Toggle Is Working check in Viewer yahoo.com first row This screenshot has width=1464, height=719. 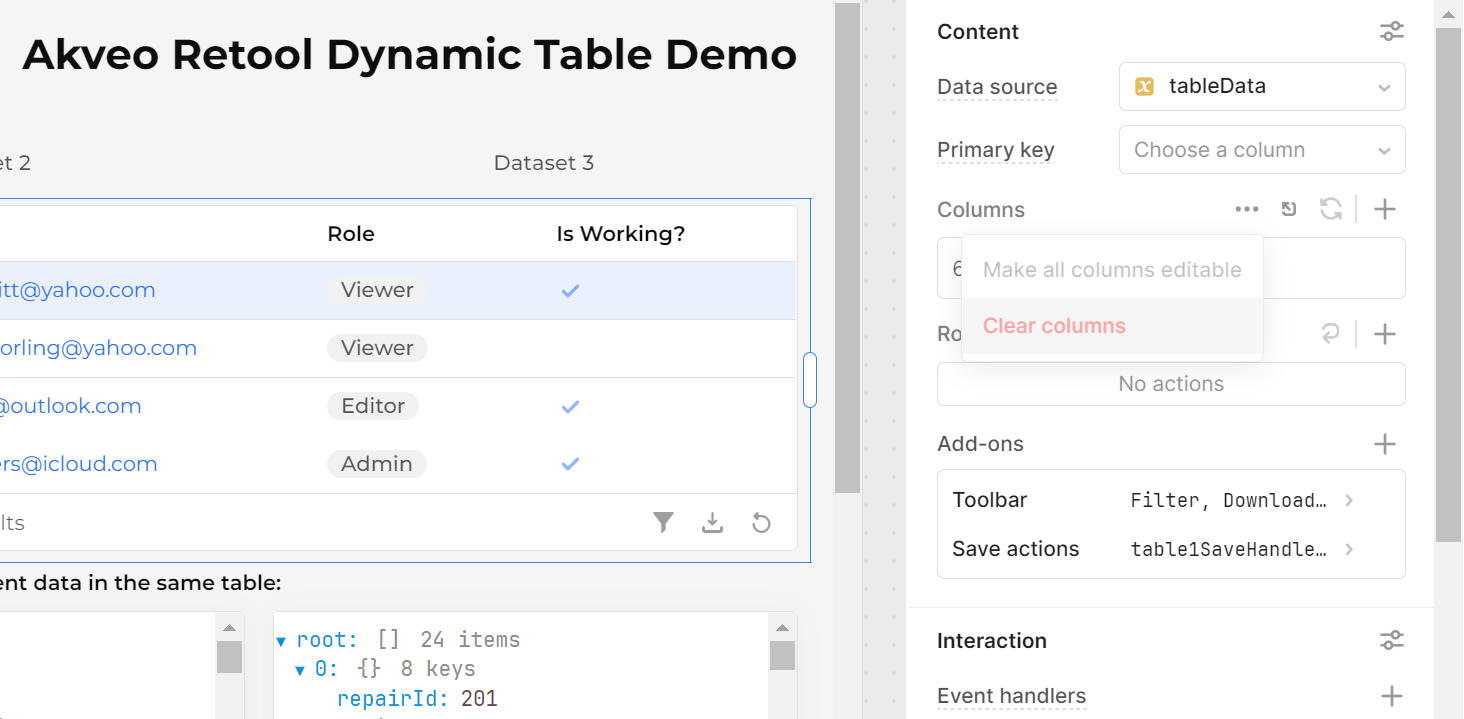[570, 291]
